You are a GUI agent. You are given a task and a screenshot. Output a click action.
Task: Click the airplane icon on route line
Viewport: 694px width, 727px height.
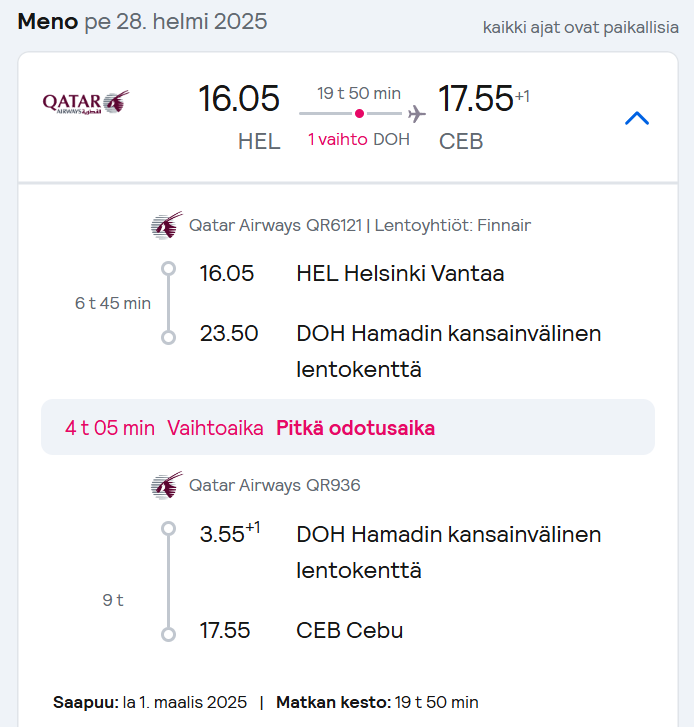(417, 114)
